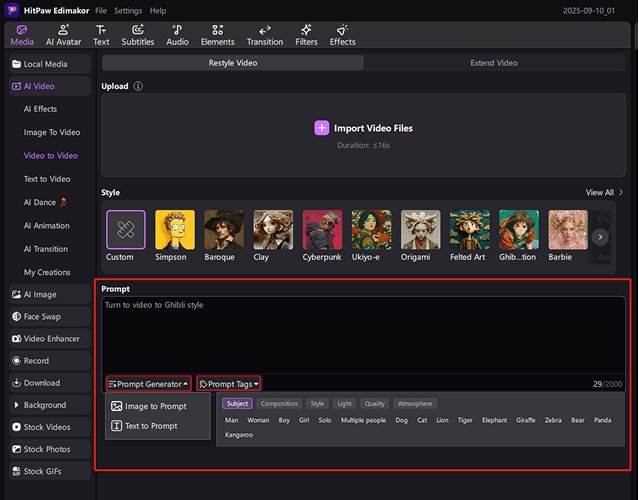The image size is (639, 500).
Task: Select the Custom style thumbnail
Action: tap(126, 229)
